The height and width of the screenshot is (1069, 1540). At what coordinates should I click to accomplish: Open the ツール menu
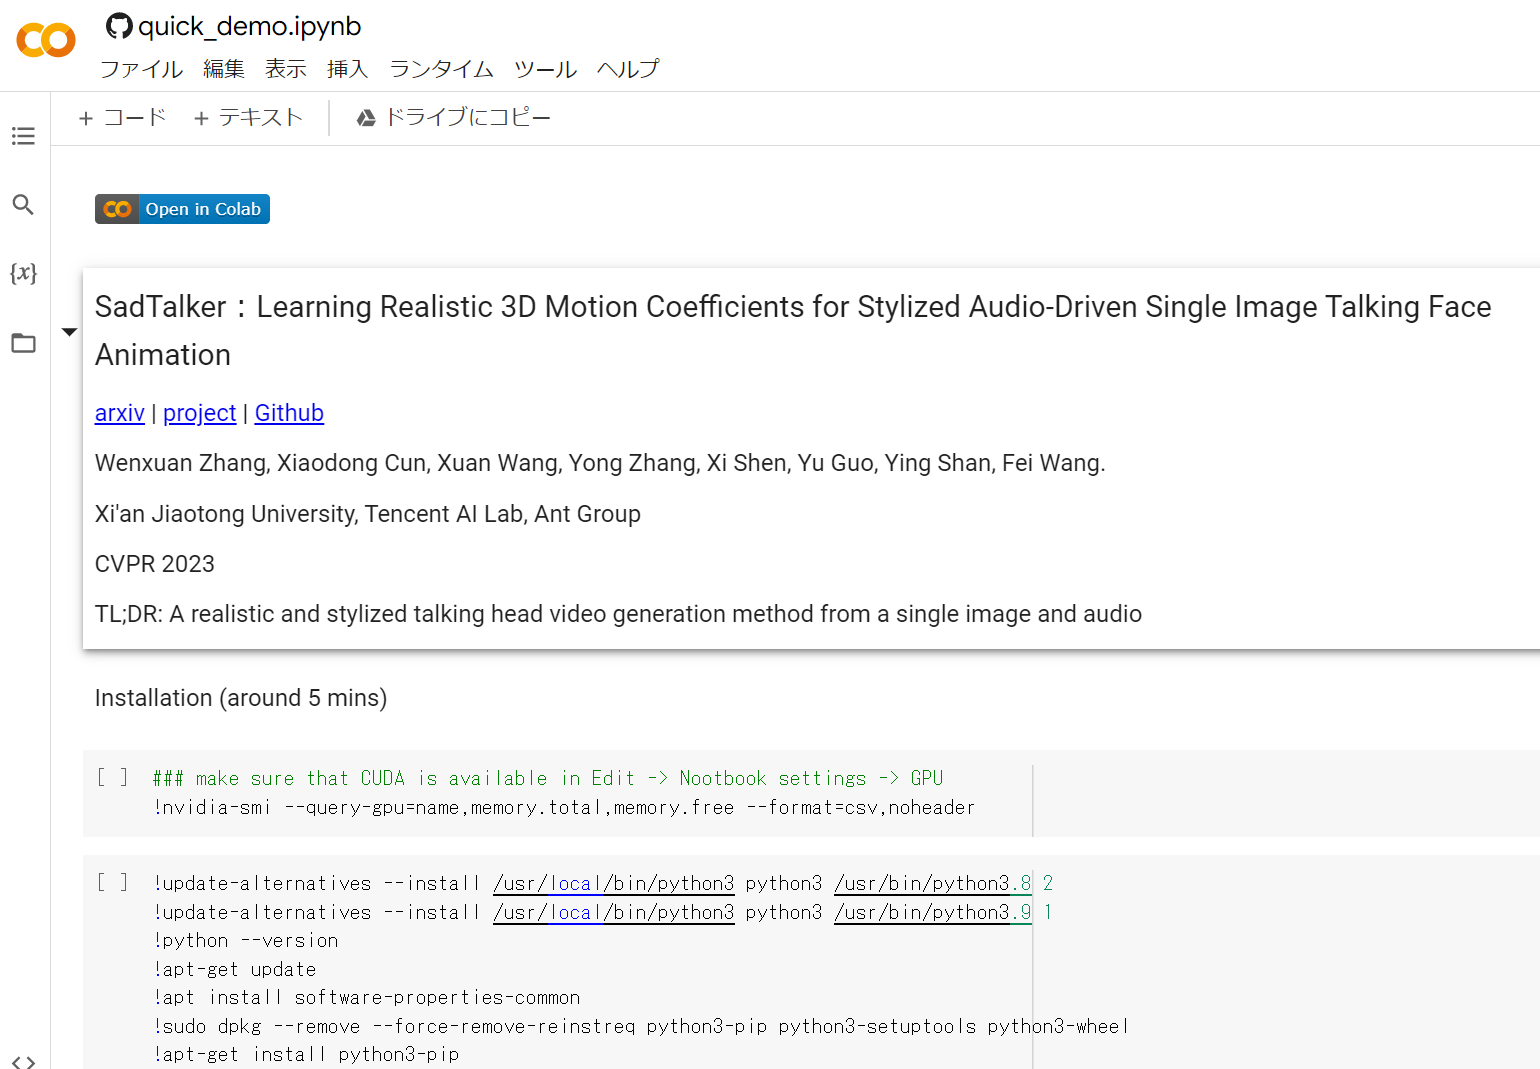click(x=545, y=69)
